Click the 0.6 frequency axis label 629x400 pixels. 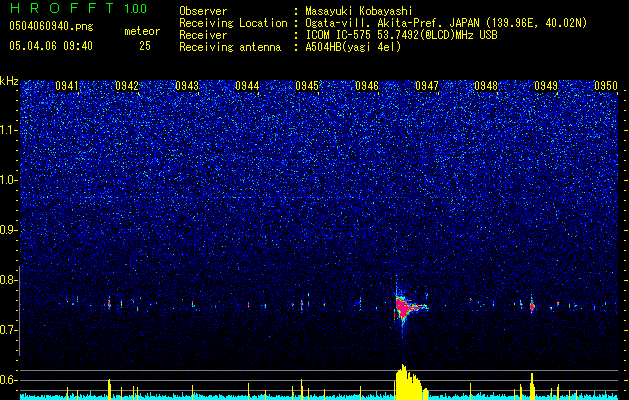(x=8, y=380)
